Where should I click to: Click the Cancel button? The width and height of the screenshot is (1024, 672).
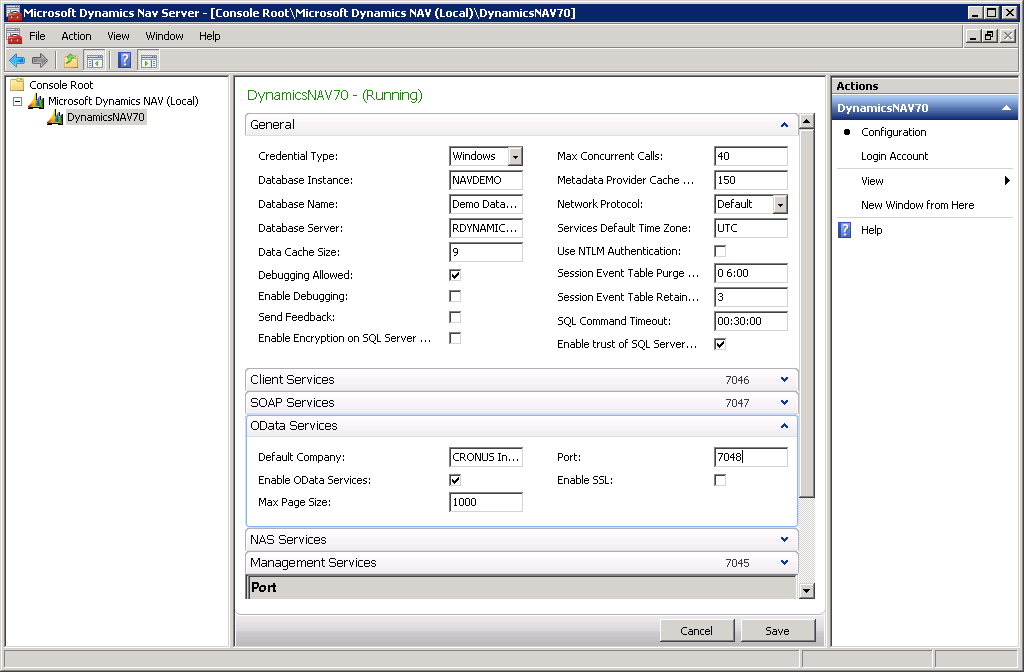[x=696, y=631]
